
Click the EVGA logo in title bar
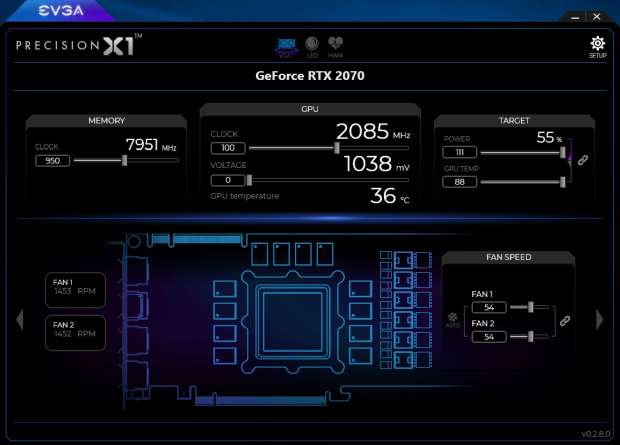(x=61, y=11)
